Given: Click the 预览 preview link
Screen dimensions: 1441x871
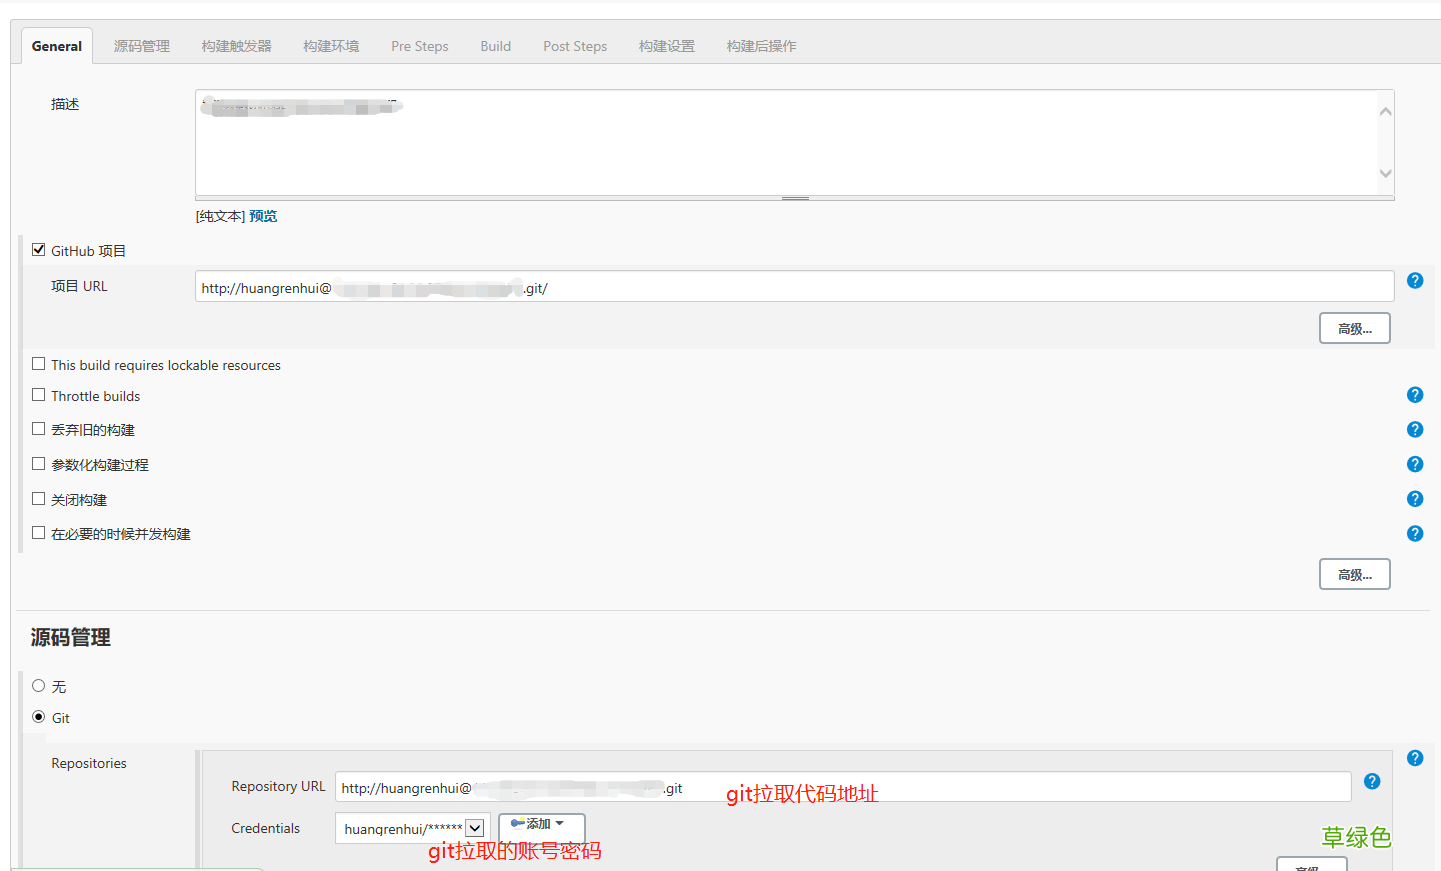Looking at the screenshot, I should [x=263, y=216].
